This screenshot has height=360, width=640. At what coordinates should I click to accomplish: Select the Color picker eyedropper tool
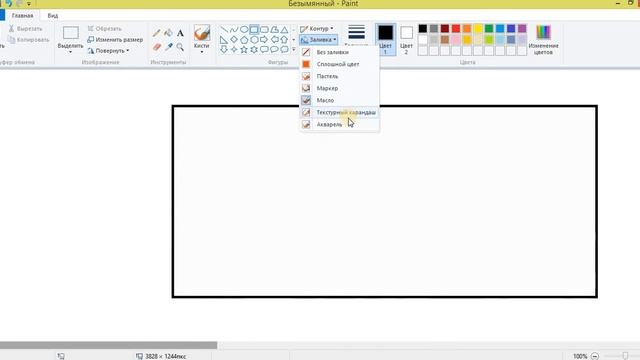[x=169, y=47]
